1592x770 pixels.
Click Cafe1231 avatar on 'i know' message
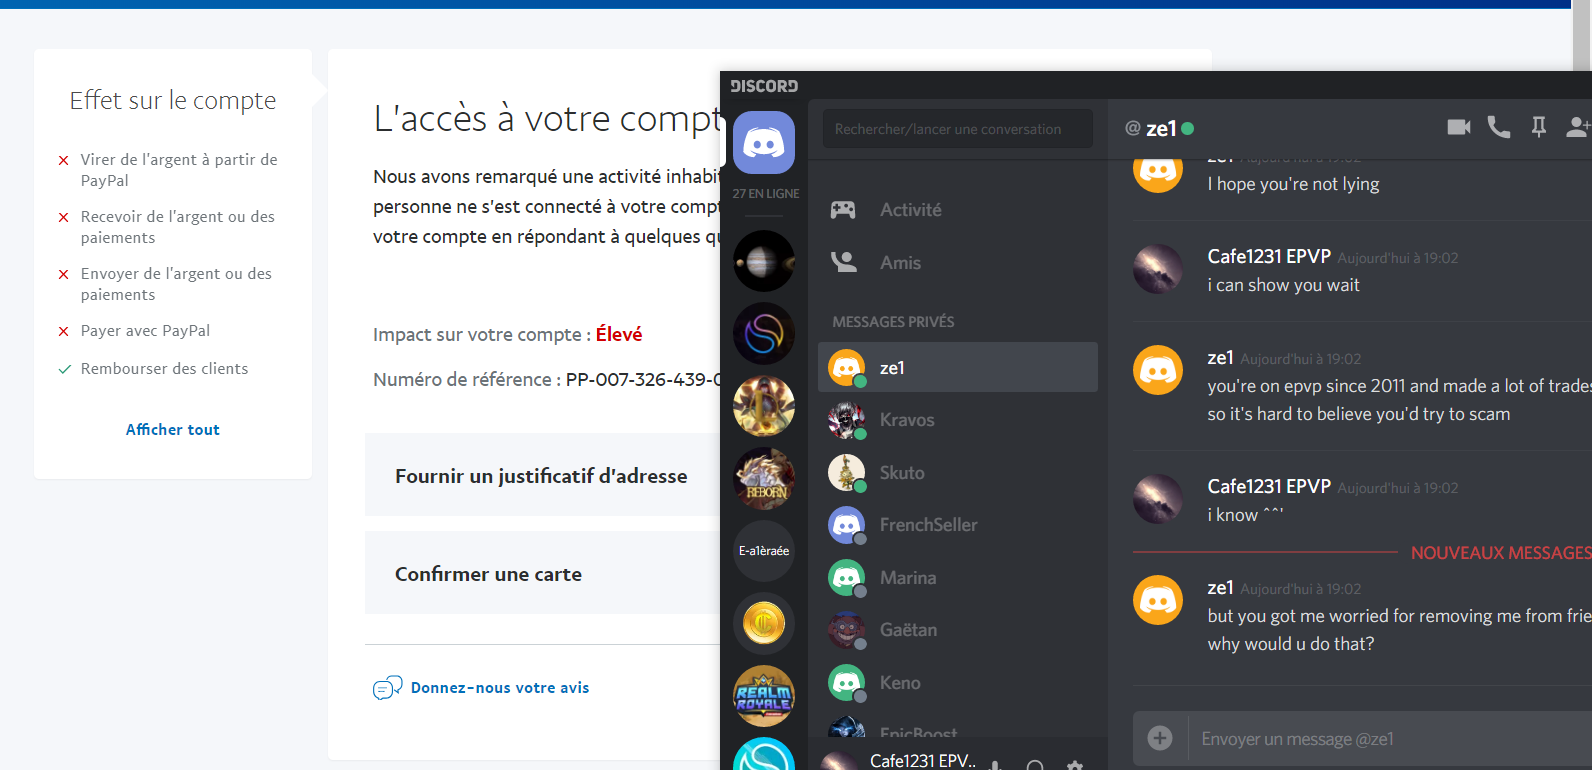pos(1158,499)
